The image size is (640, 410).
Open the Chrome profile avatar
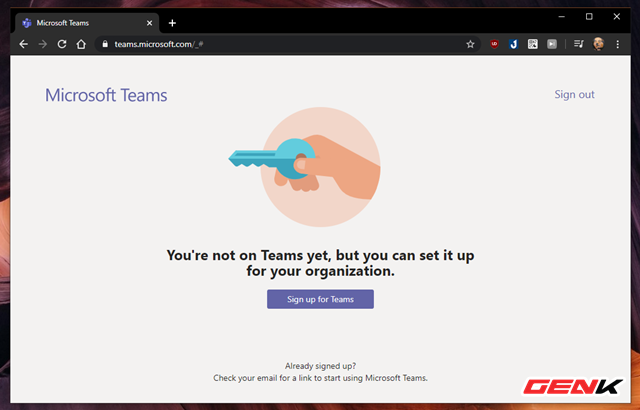(598, 44)
